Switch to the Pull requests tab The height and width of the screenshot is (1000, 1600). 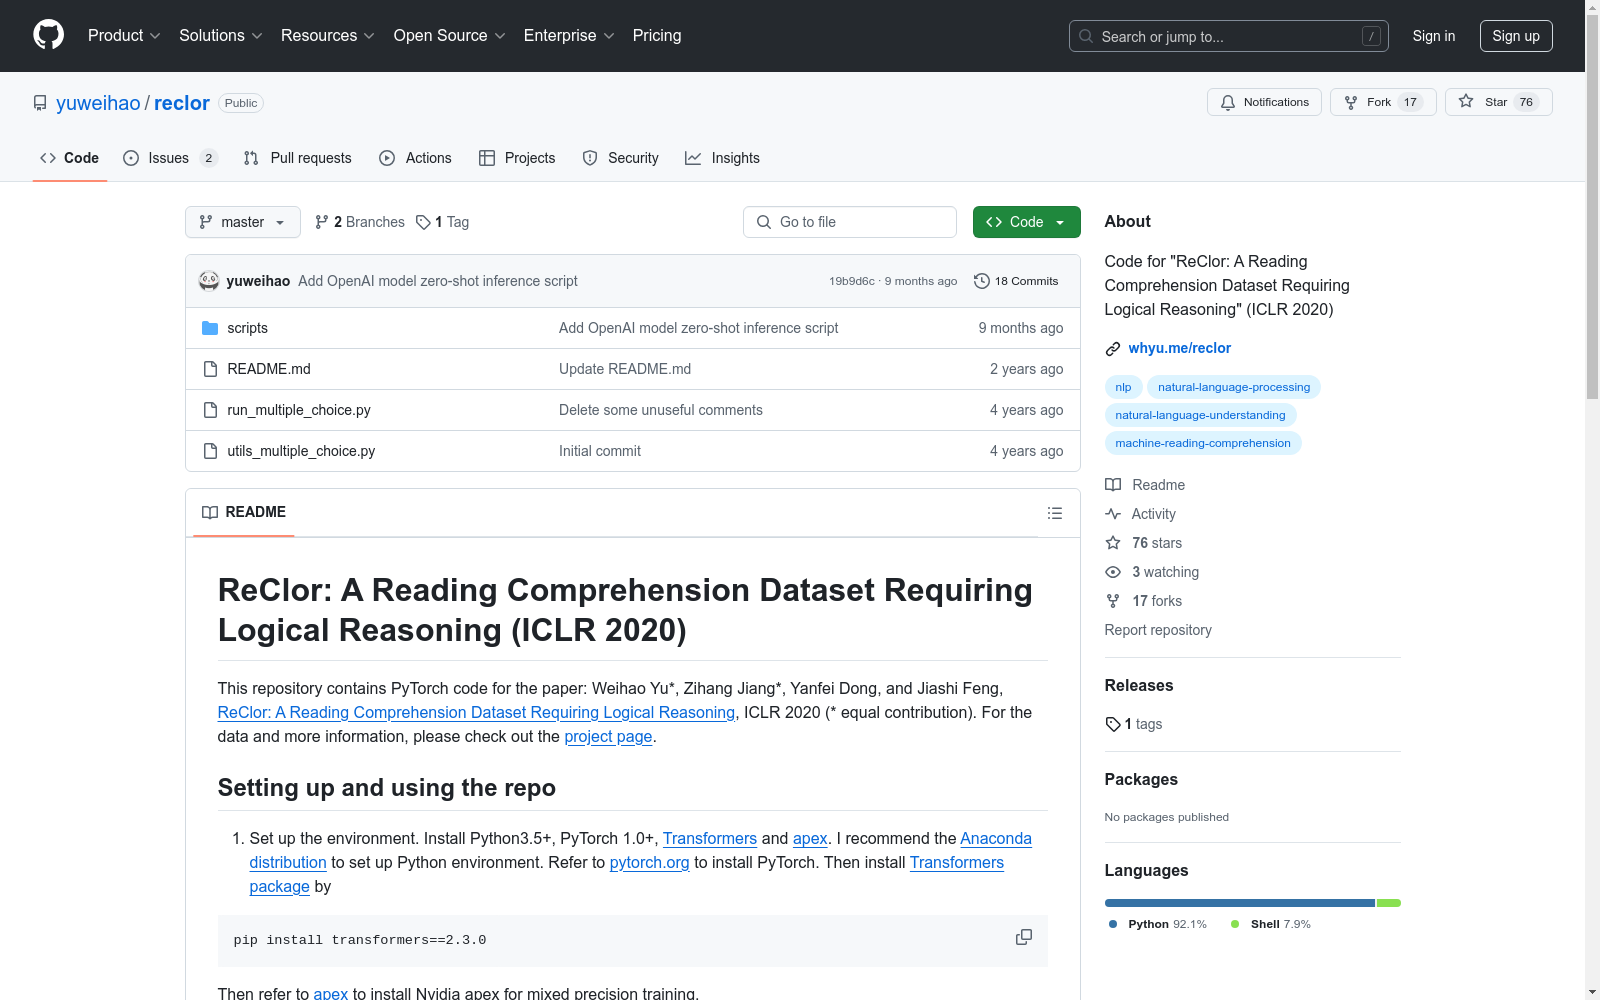(x=298, y=158)
